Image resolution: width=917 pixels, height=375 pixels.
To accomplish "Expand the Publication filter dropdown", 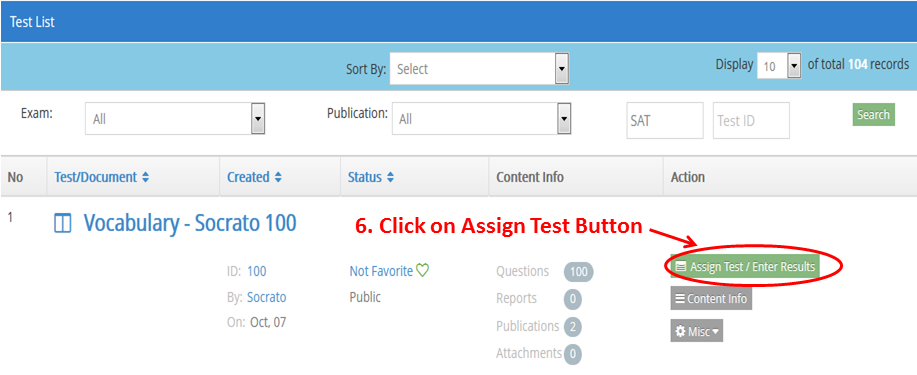I will coord(481,119).
